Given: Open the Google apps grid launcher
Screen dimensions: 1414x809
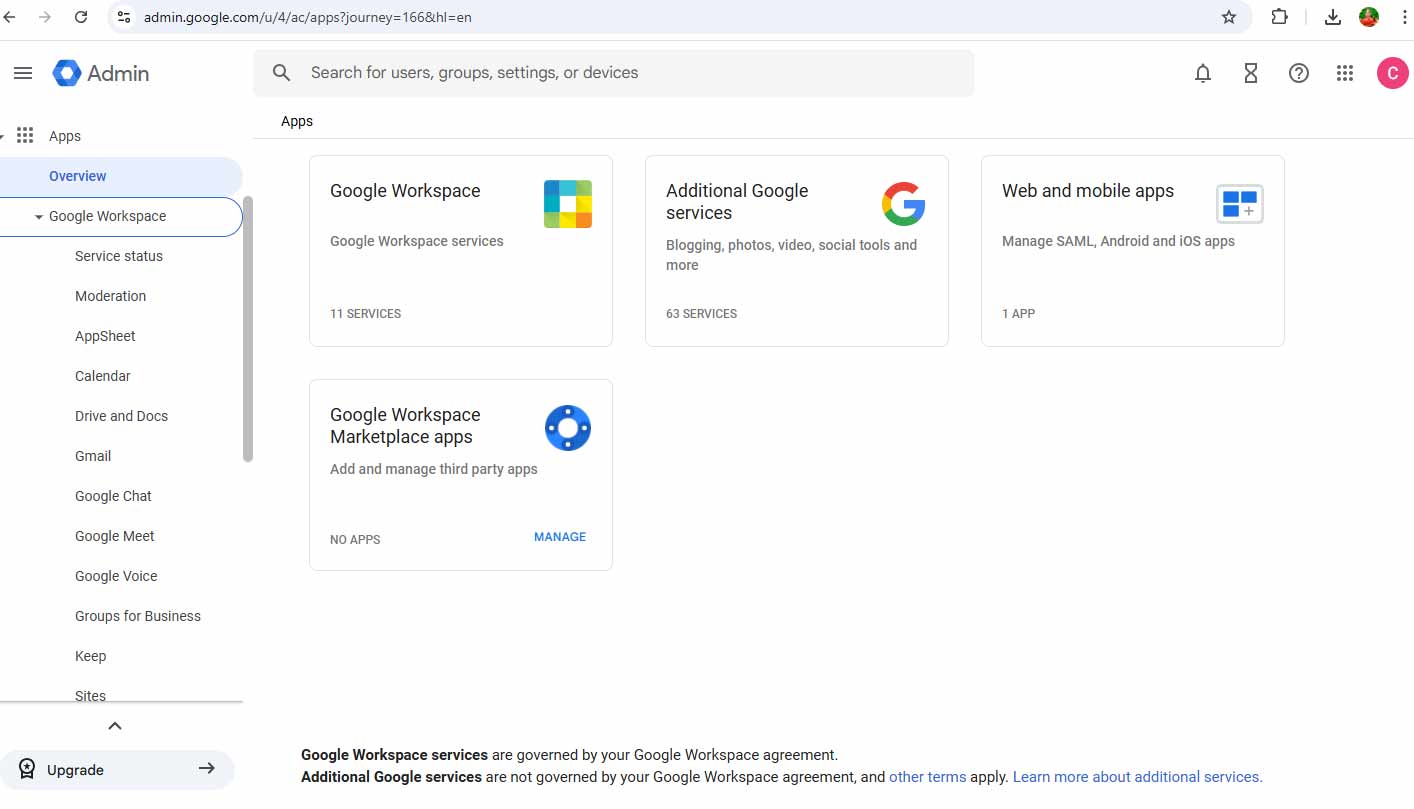Looking at the screenshot, I should 1345,72.
